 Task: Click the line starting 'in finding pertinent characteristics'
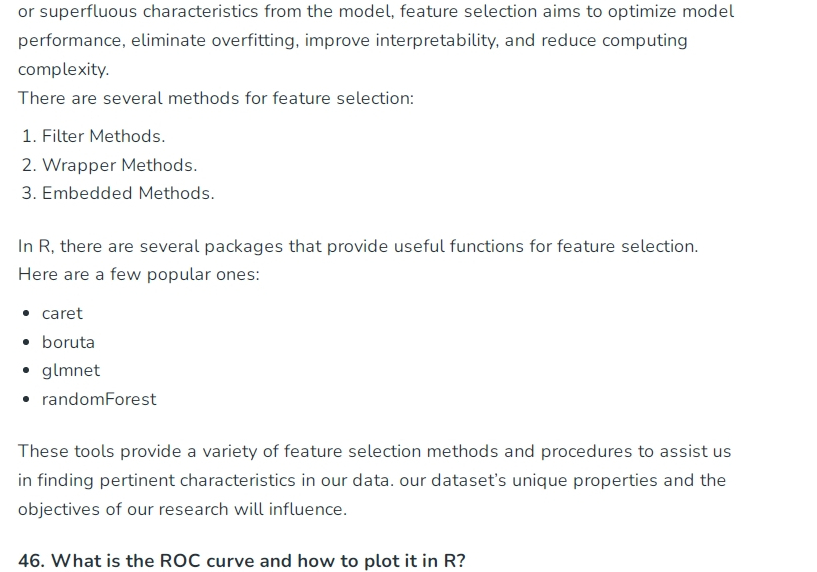pos(372,480)
